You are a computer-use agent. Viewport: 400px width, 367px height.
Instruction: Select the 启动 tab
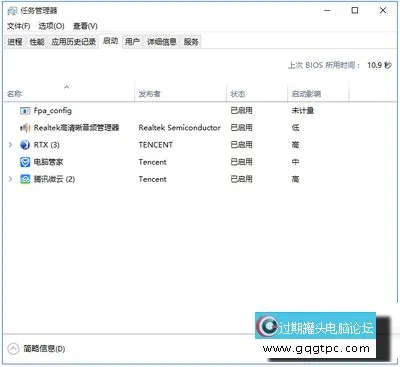tap(110, 41)
